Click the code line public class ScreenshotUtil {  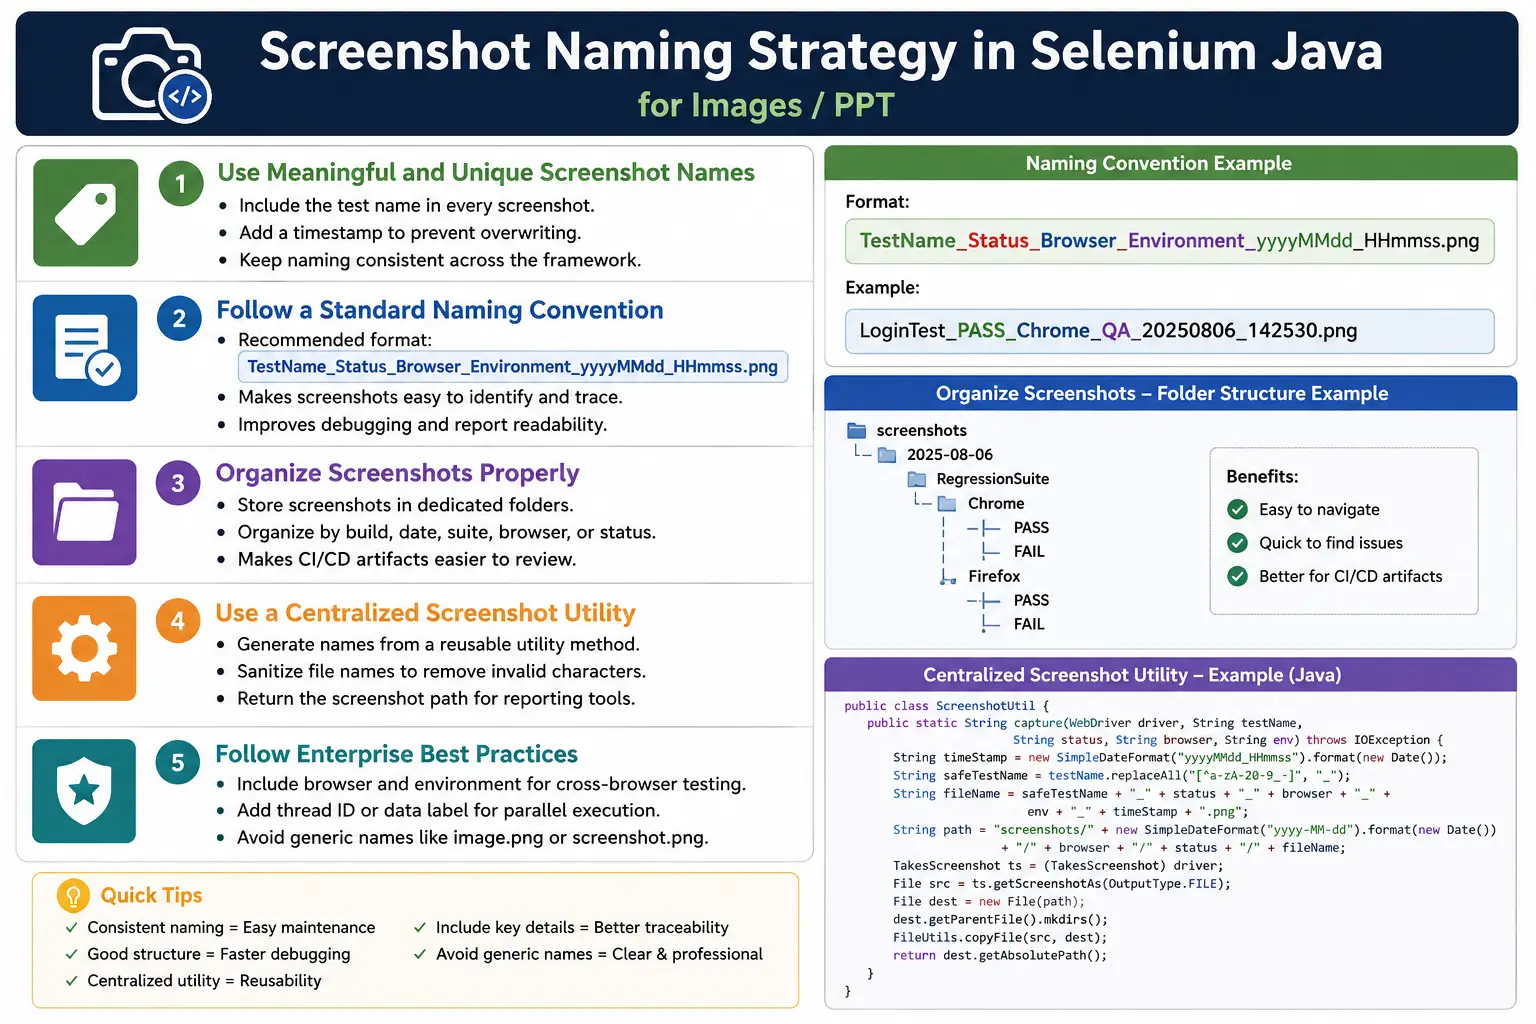[947, 706]
